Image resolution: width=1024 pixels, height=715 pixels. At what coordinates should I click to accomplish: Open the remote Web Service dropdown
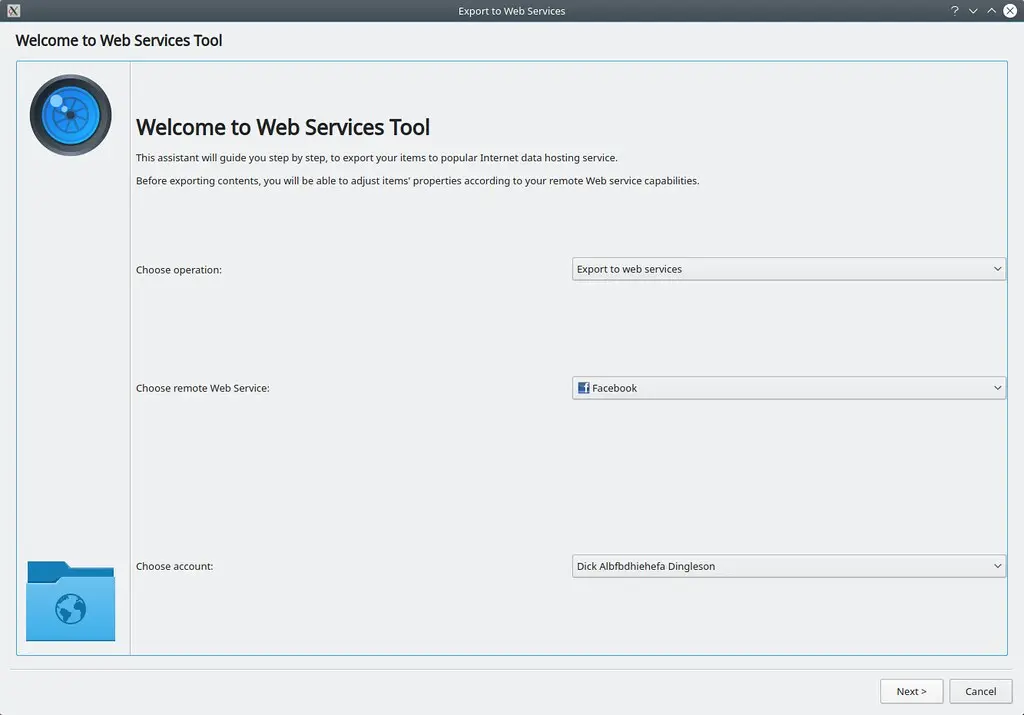coord(788,387)
